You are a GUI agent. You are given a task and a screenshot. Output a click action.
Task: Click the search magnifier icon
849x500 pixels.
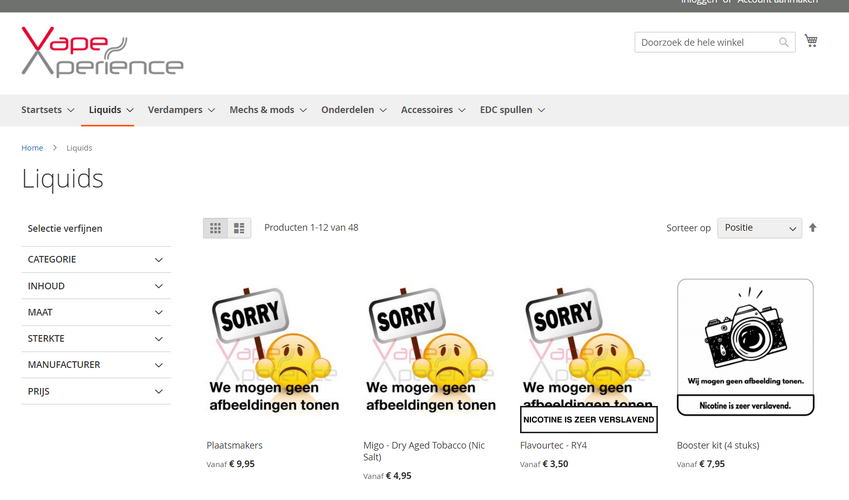tap(783, 42)
